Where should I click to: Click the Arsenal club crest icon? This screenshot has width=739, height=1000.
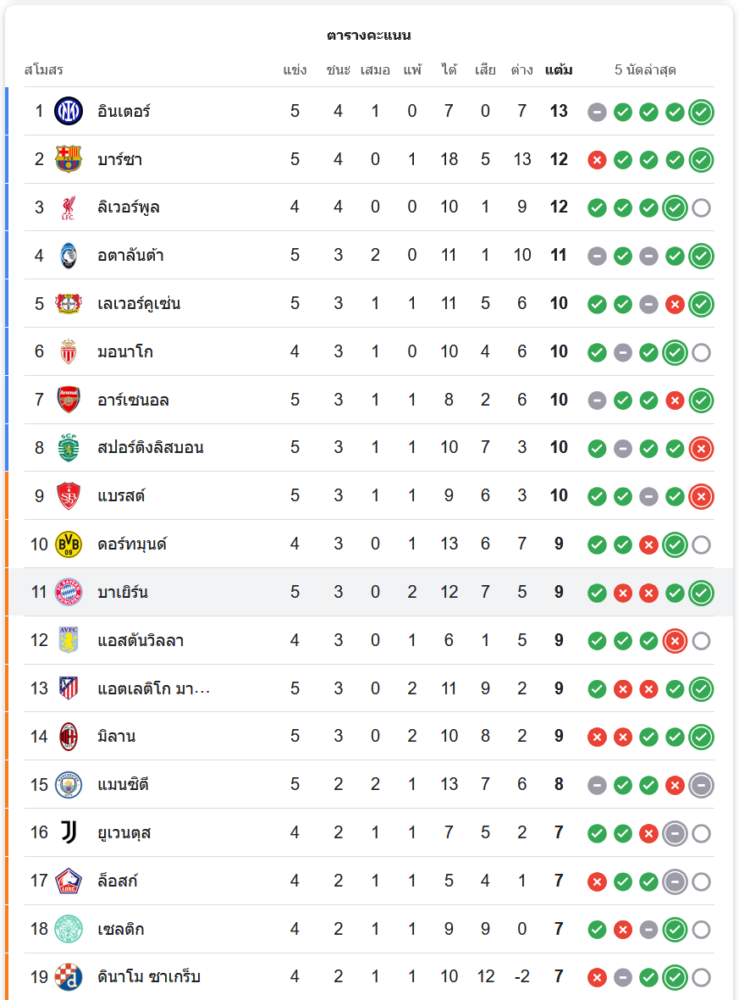pyautogui.click(x=68, y=400)
